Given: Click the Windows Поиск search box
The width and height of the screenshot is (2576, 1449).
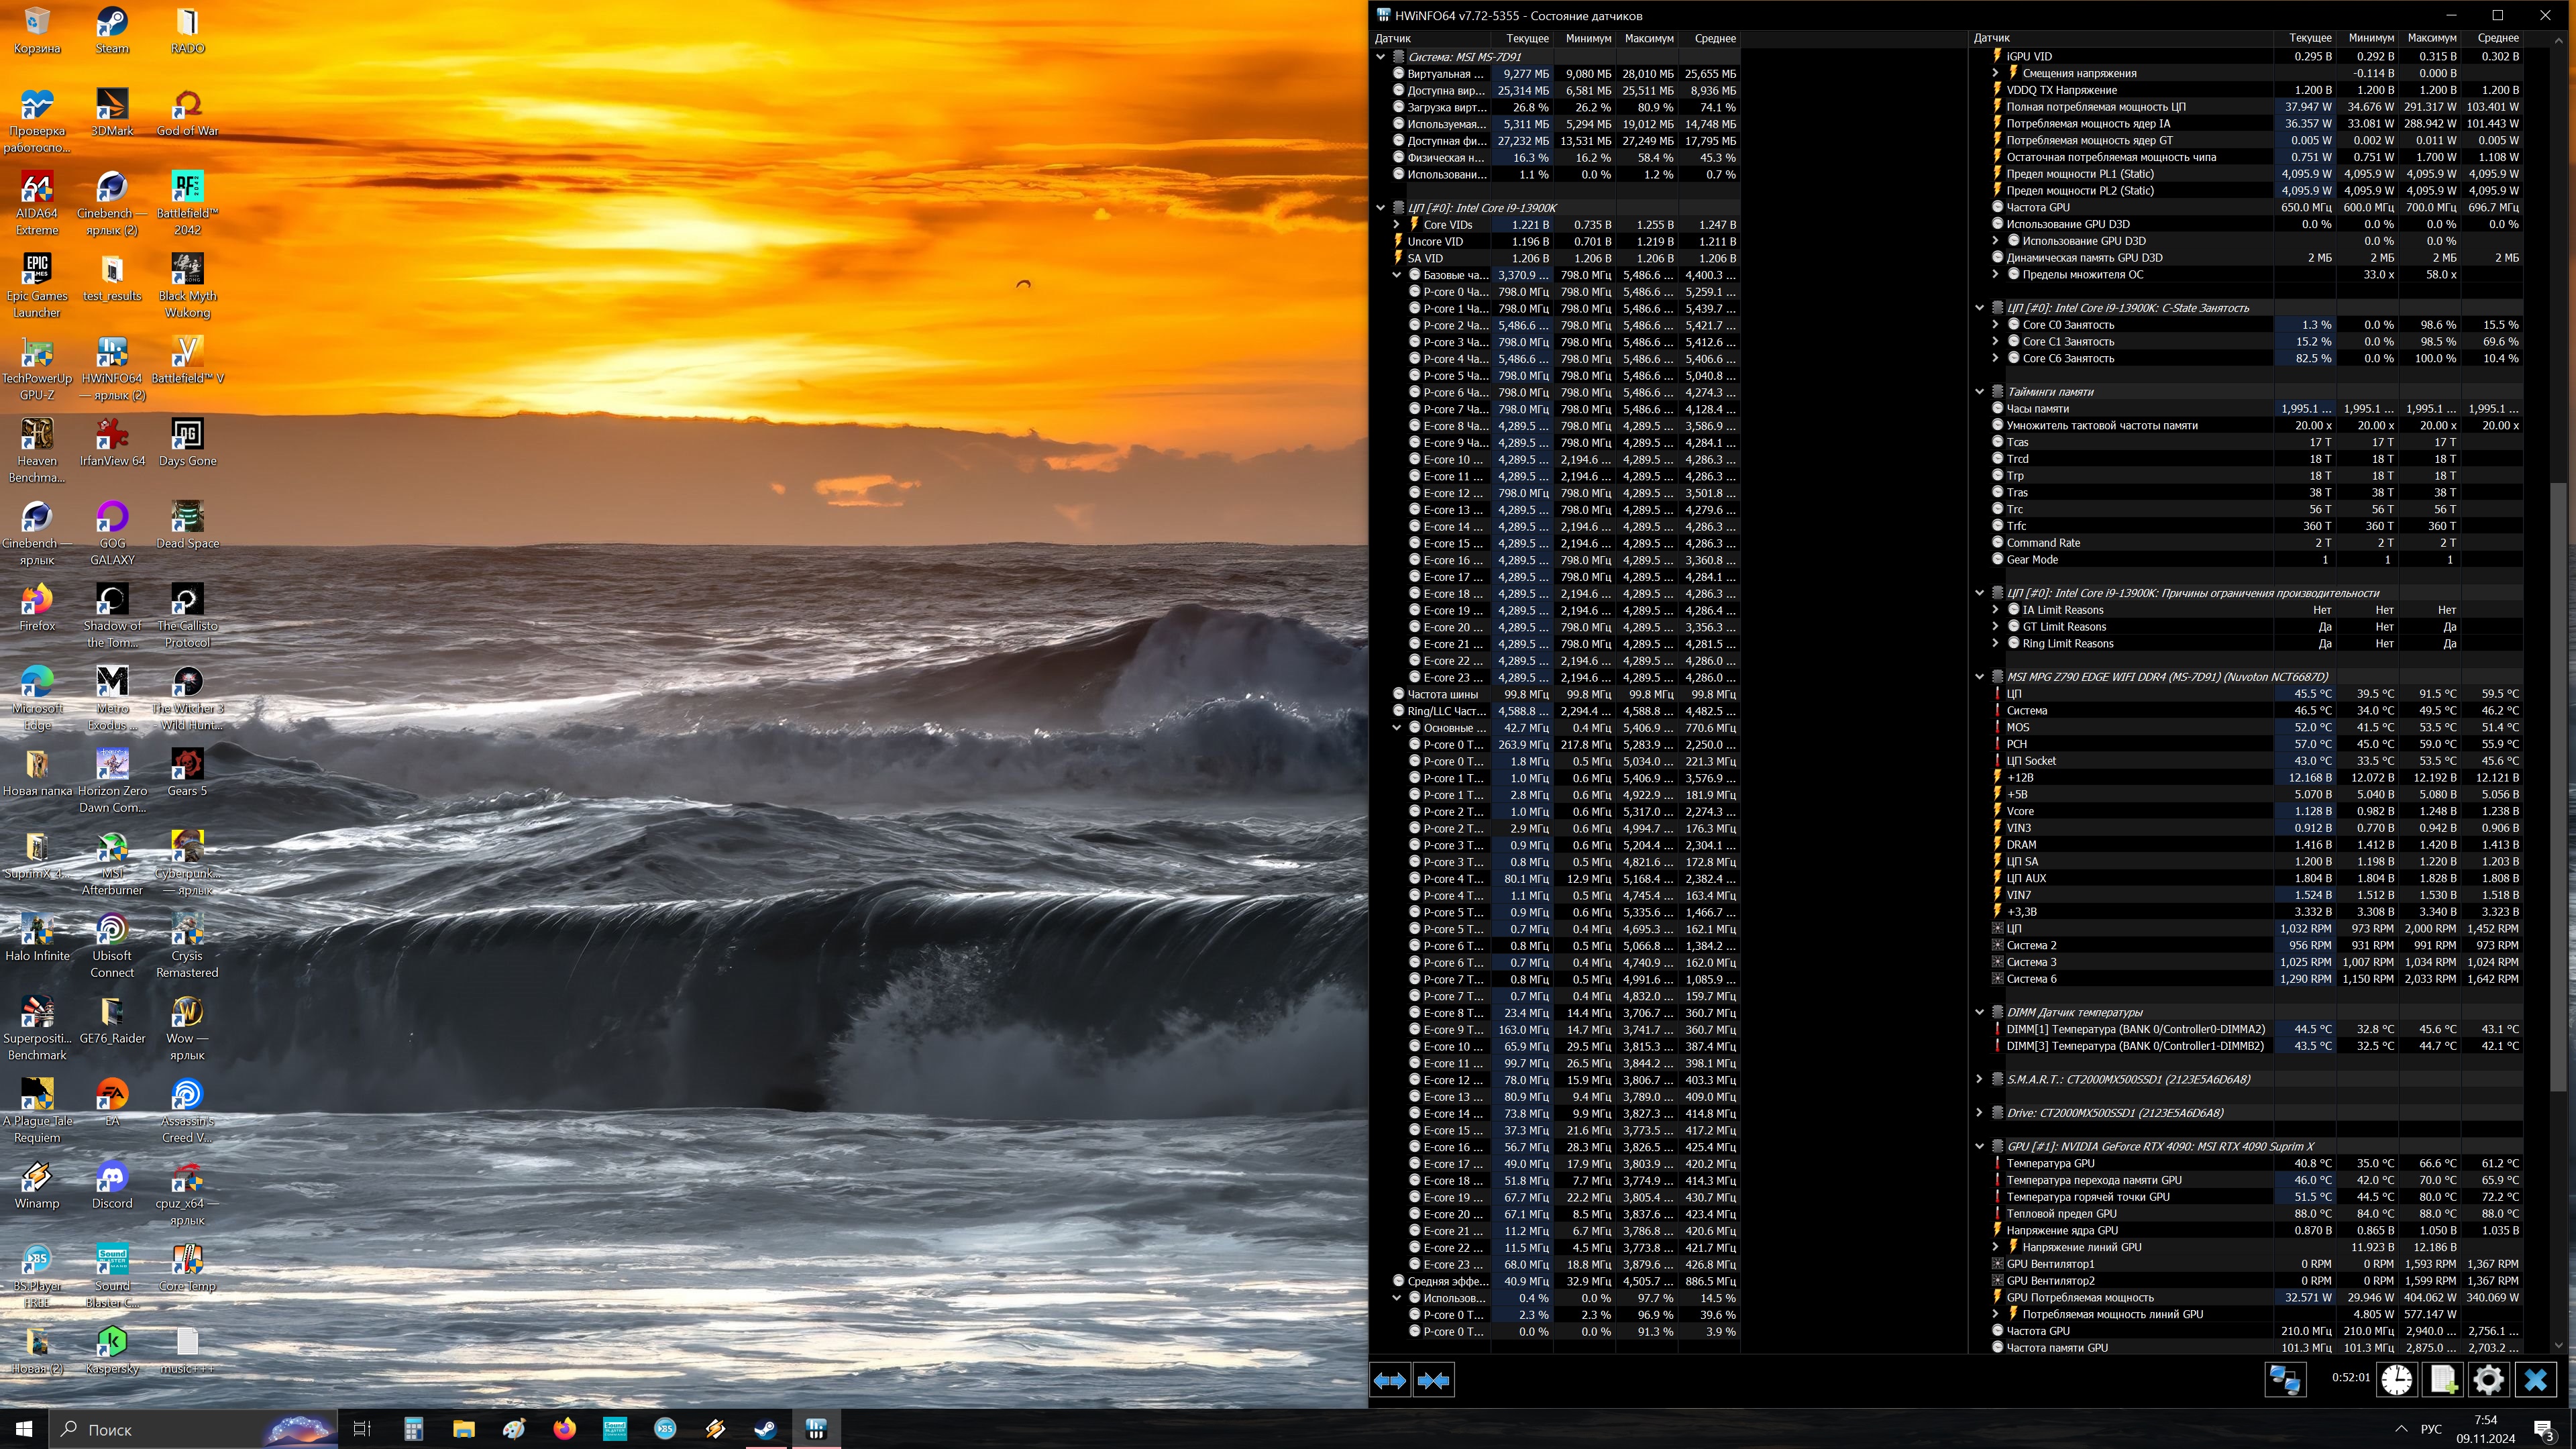Looking at the screenshot, I should tap(160, 1429).
